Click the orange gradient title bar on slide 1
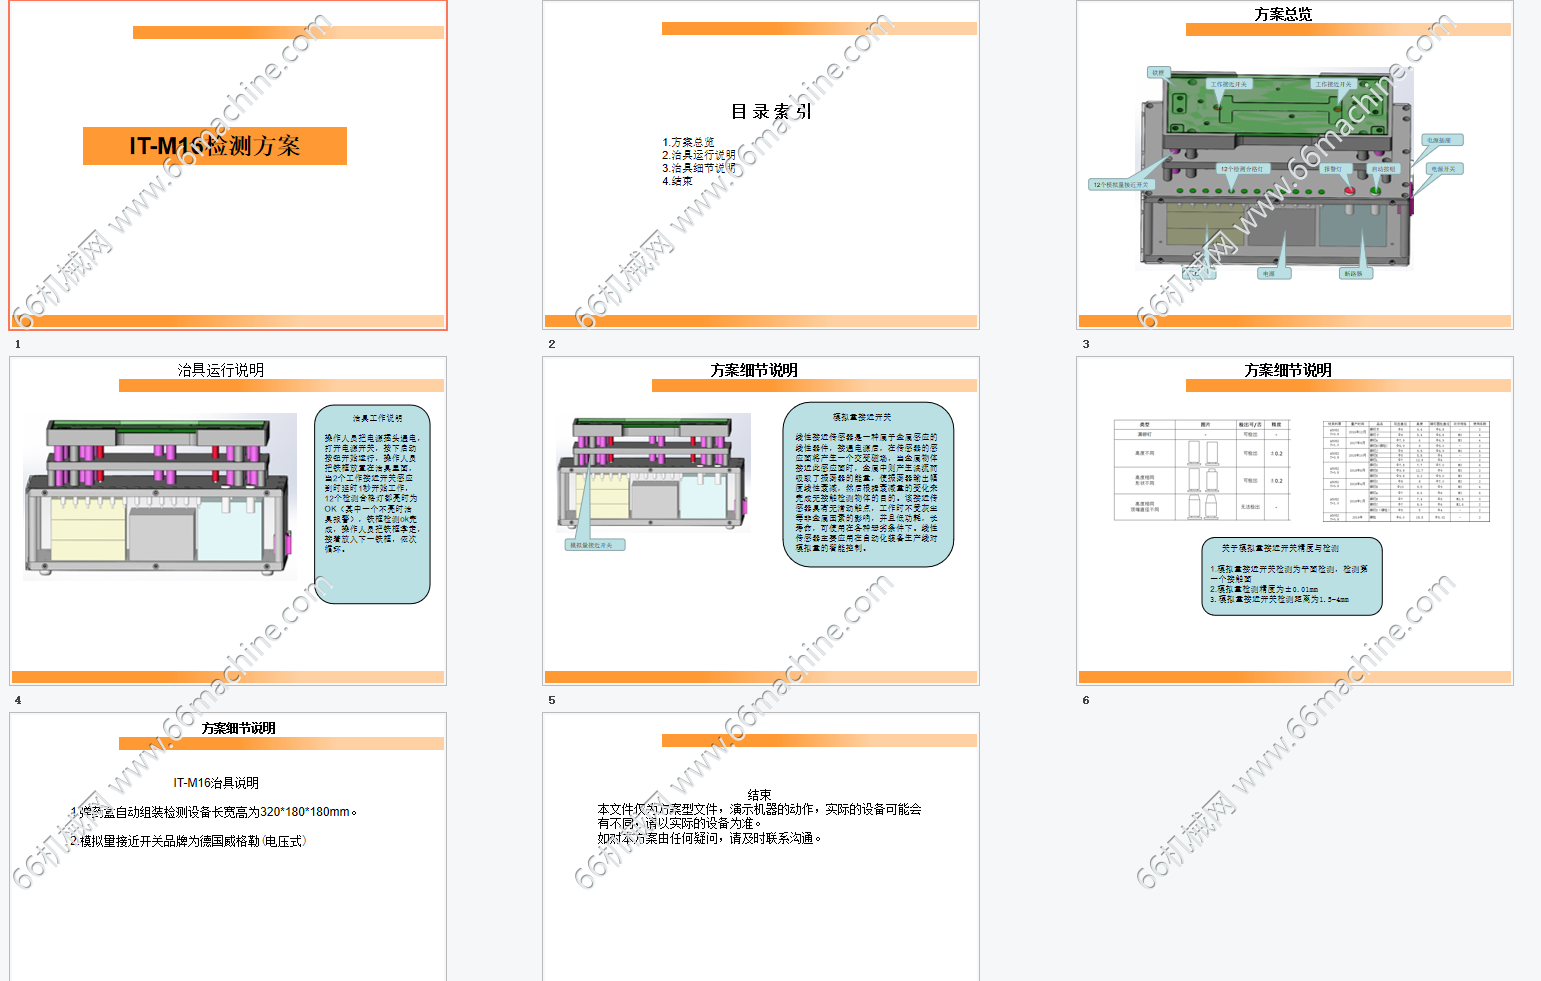1541x981 pixels. click(285, 32)
